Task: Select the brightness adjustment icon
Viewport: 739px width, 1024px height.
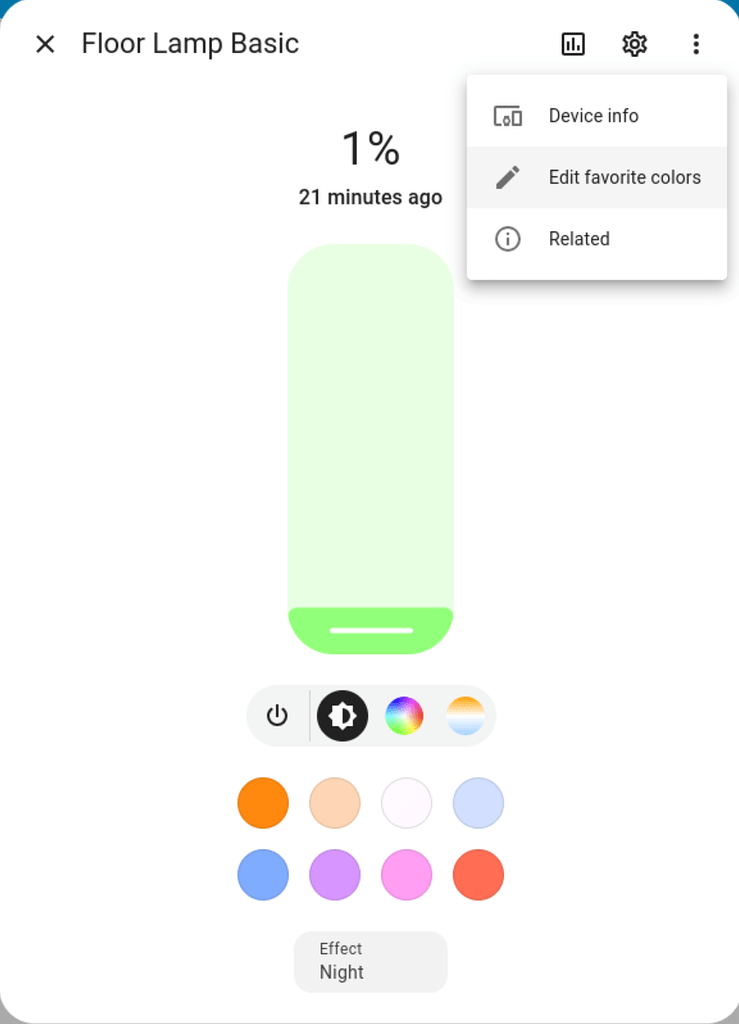Action: pos(342,715)
